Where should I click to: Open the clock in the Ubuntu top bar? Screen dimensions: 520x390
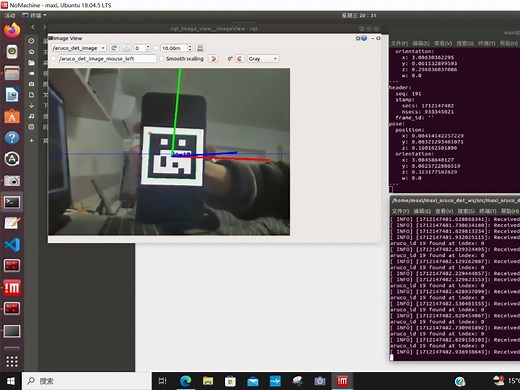tap(359, 15)
